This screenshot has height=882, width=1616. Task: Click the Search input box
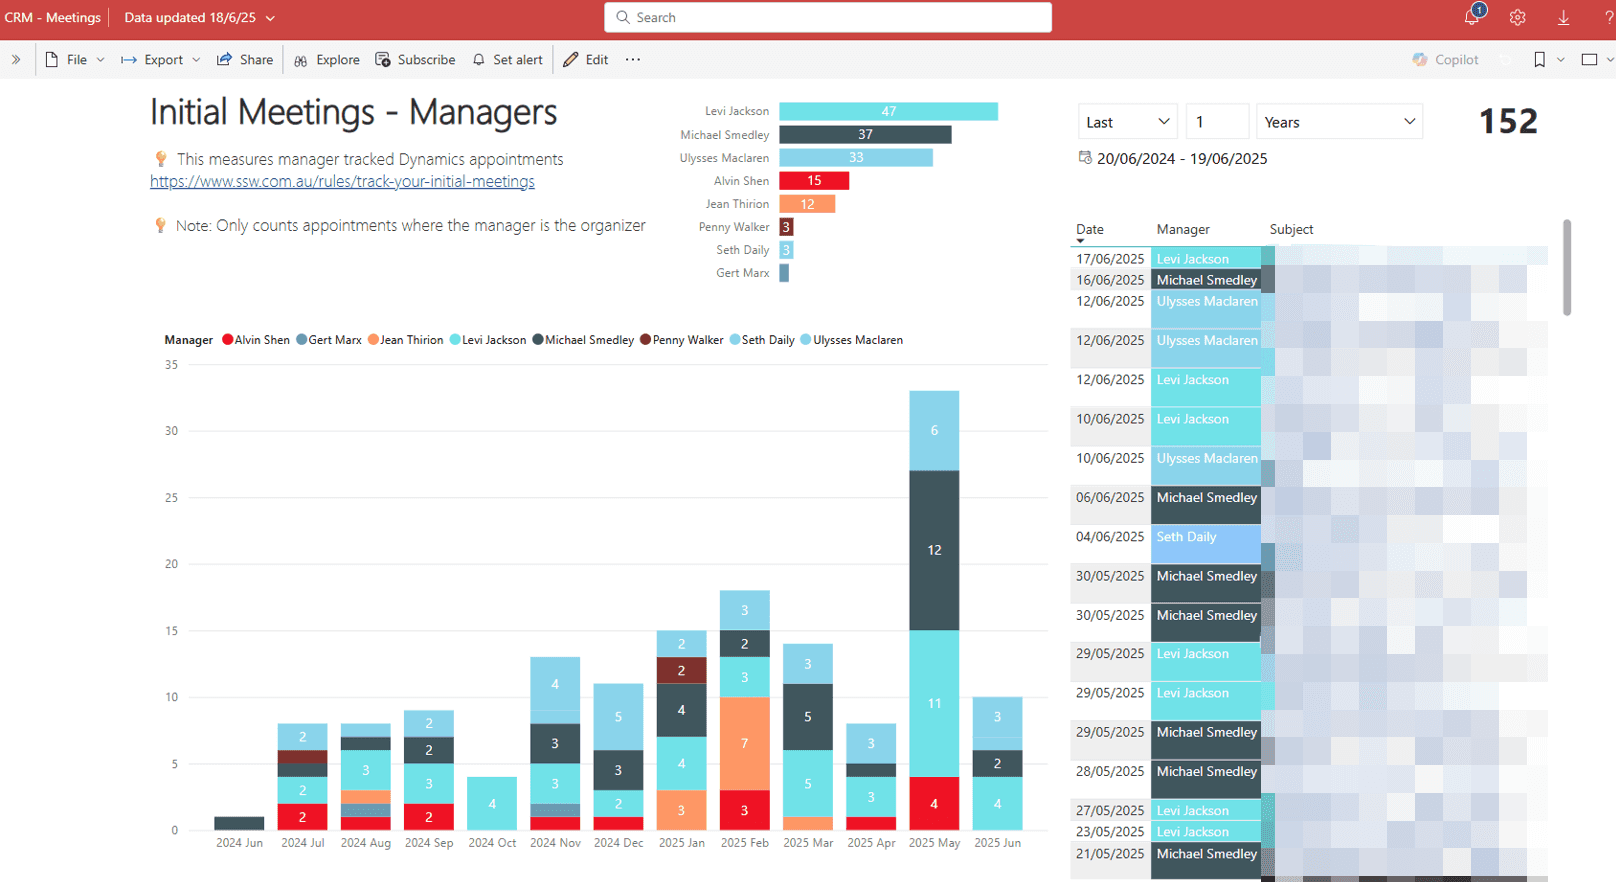click(828, 18)
